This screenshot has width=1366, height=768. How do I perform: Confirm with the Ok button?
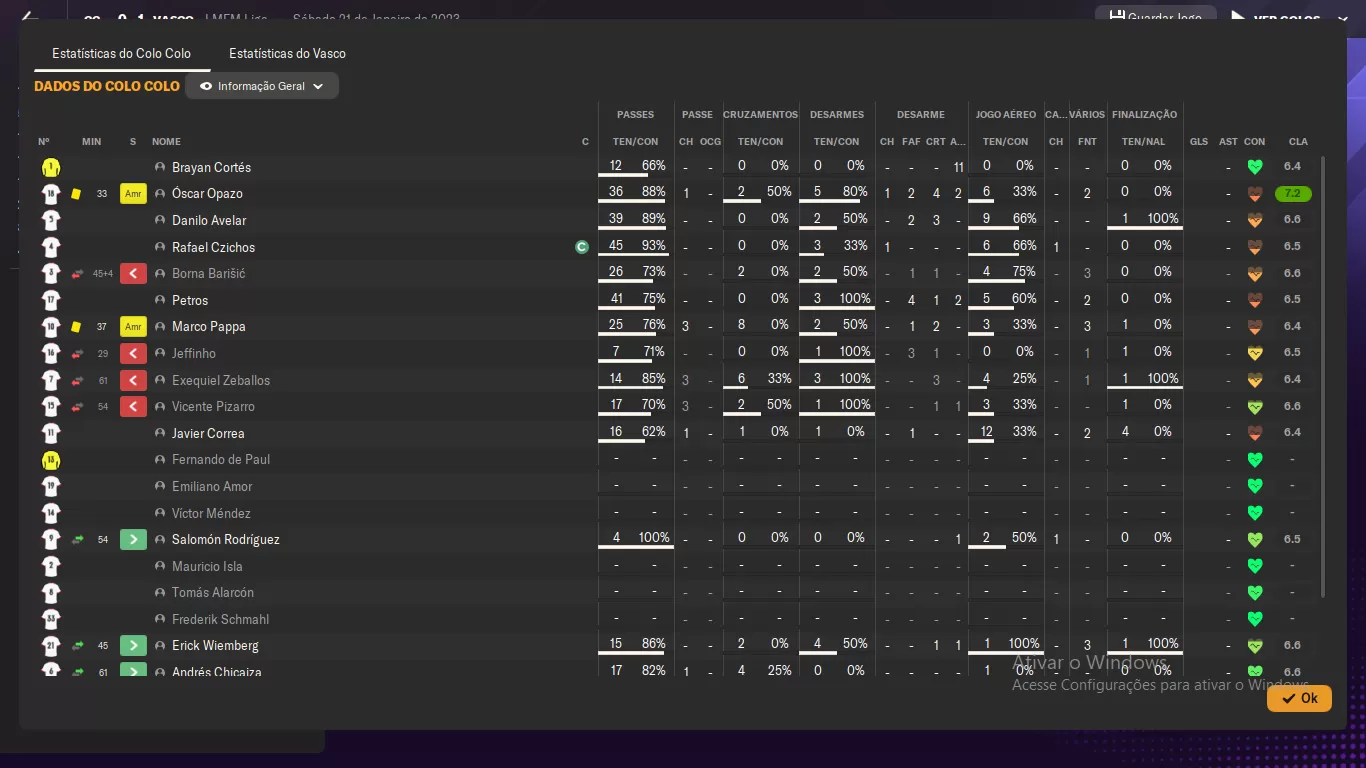(1299, 698)
